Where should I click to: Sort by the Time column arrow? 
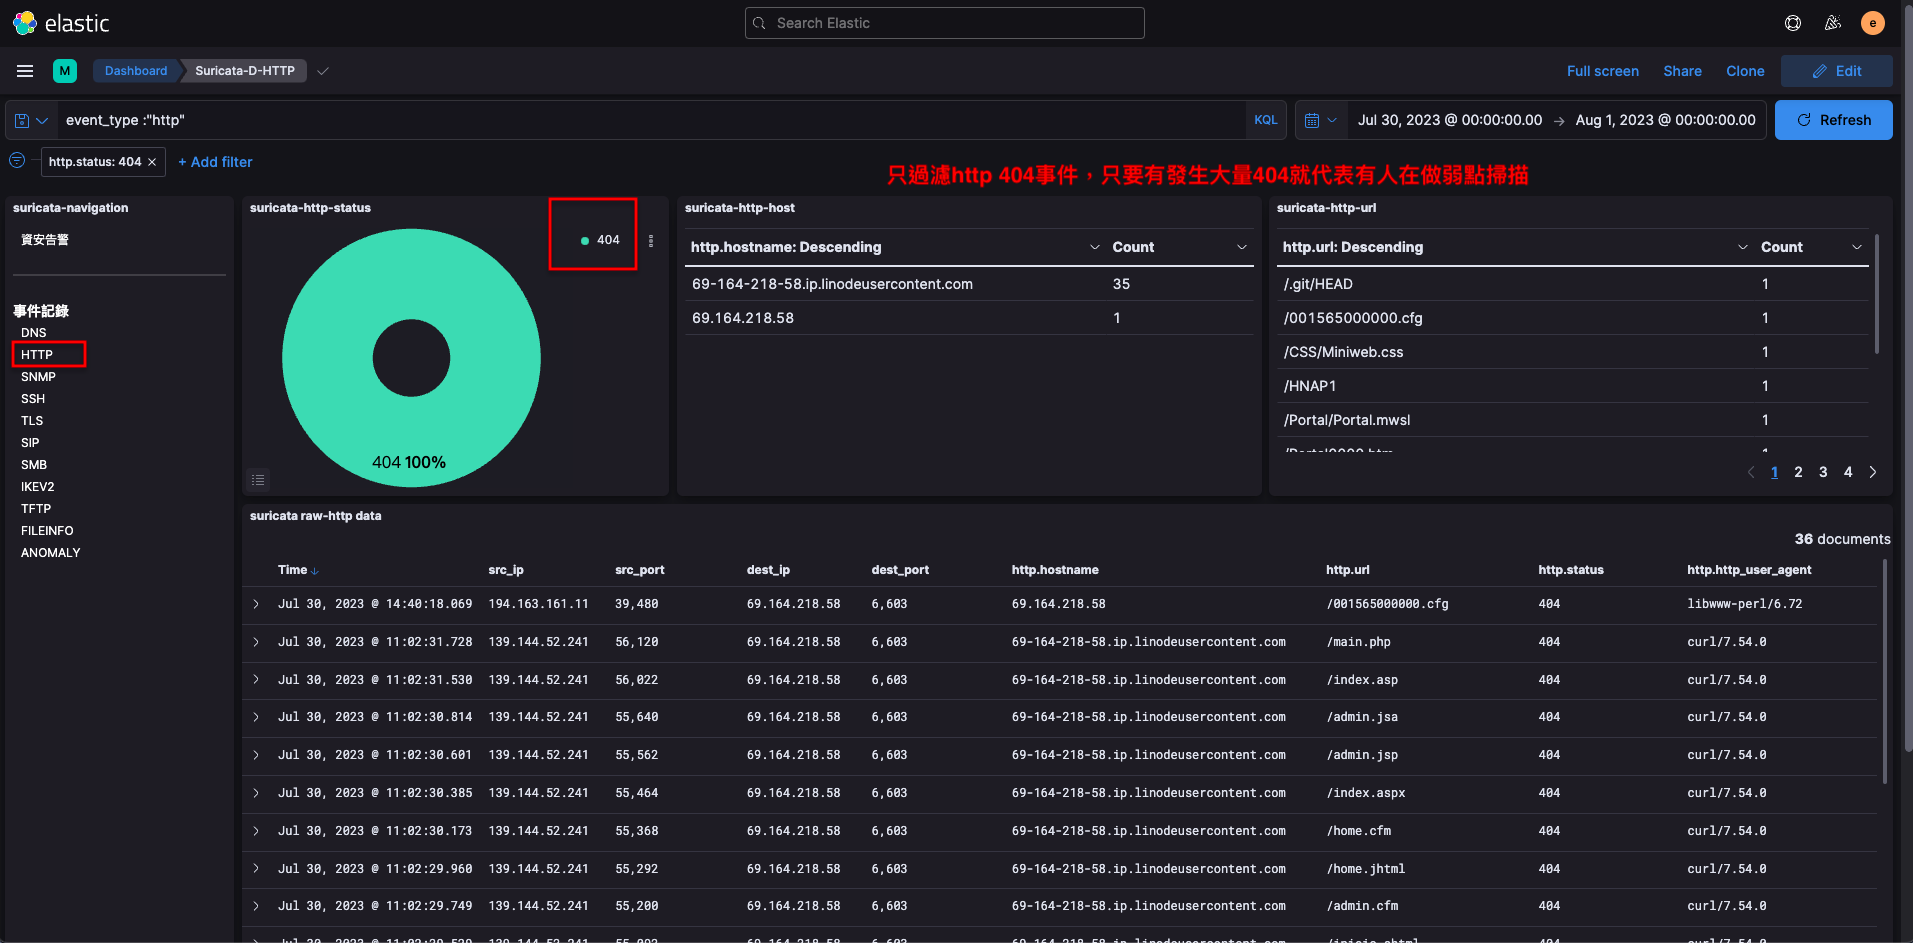click(x=315, y=571)
